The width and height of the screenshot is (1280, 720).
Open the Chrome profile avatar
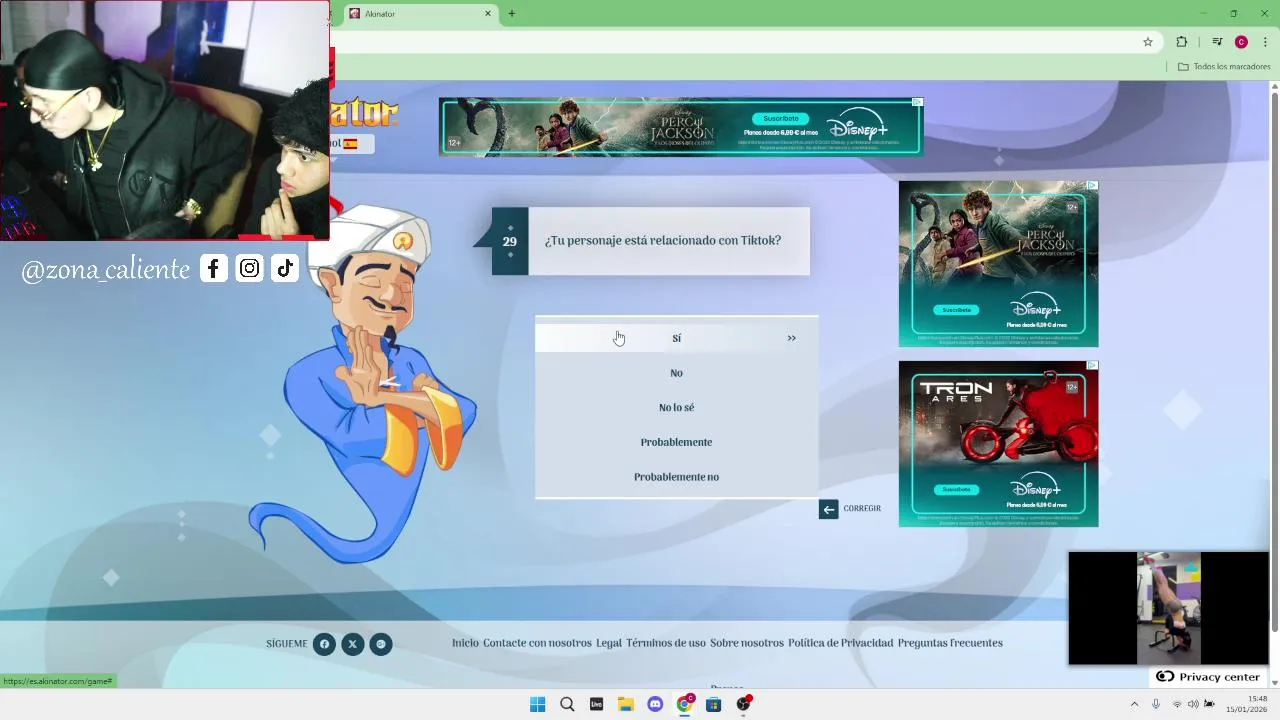1241,42
